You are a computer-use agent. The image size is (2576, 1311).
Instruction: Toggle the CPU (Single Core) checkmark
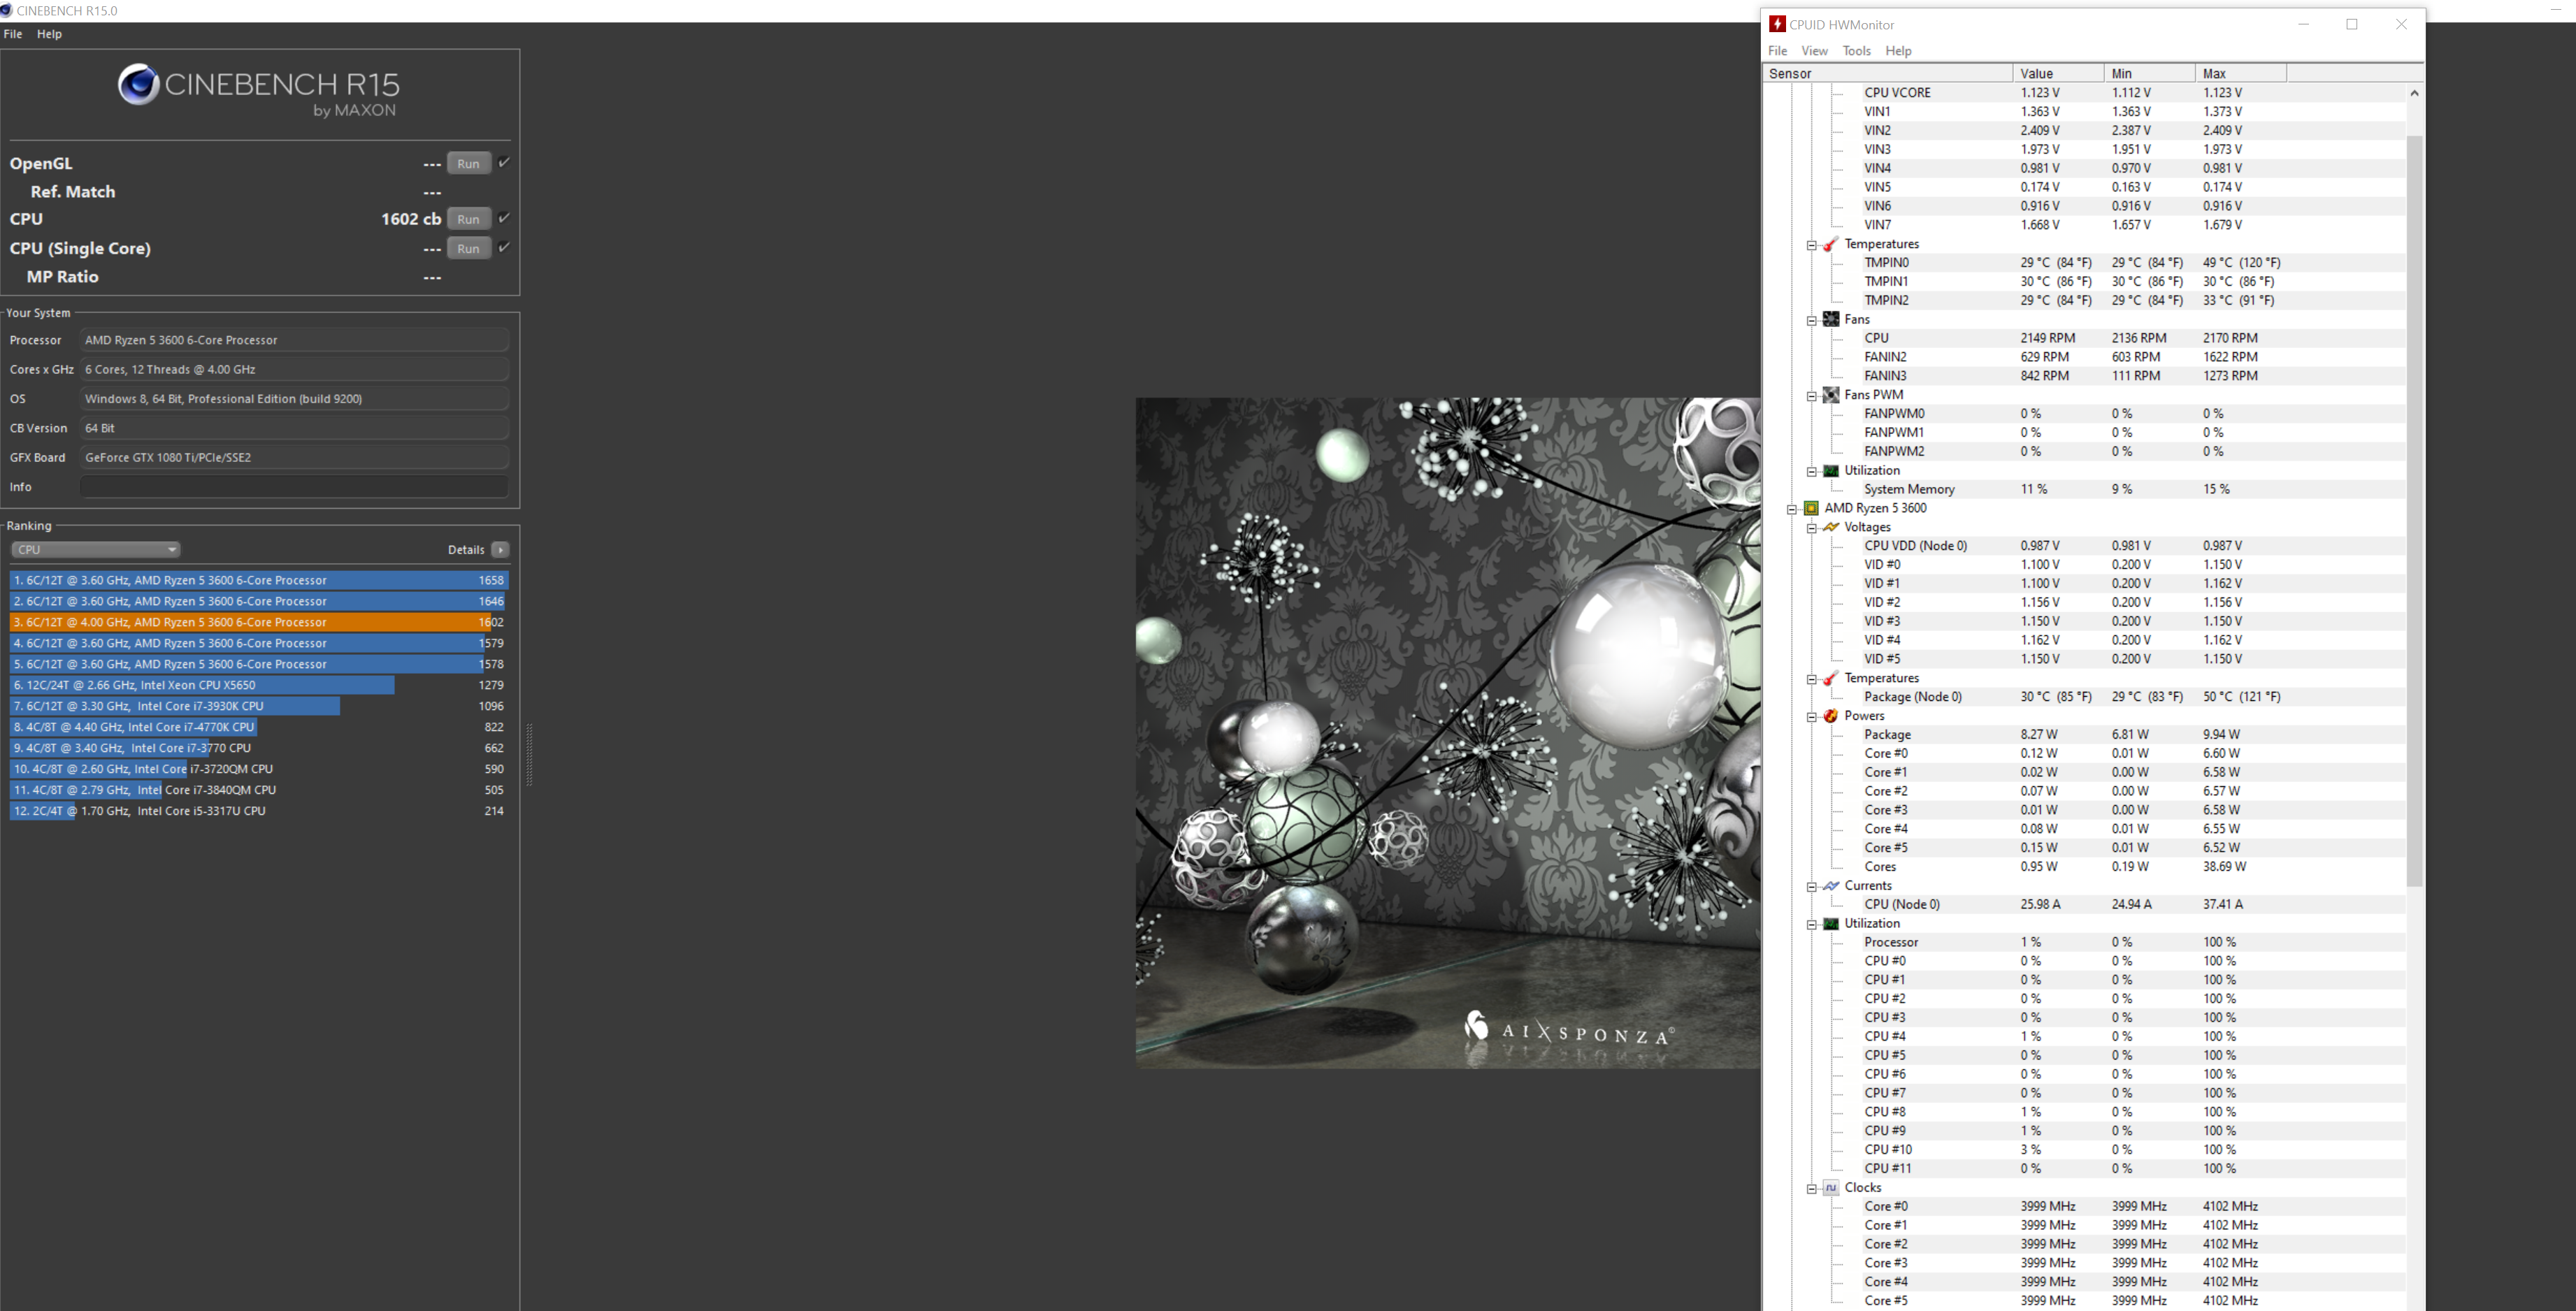tap(504, 247)
